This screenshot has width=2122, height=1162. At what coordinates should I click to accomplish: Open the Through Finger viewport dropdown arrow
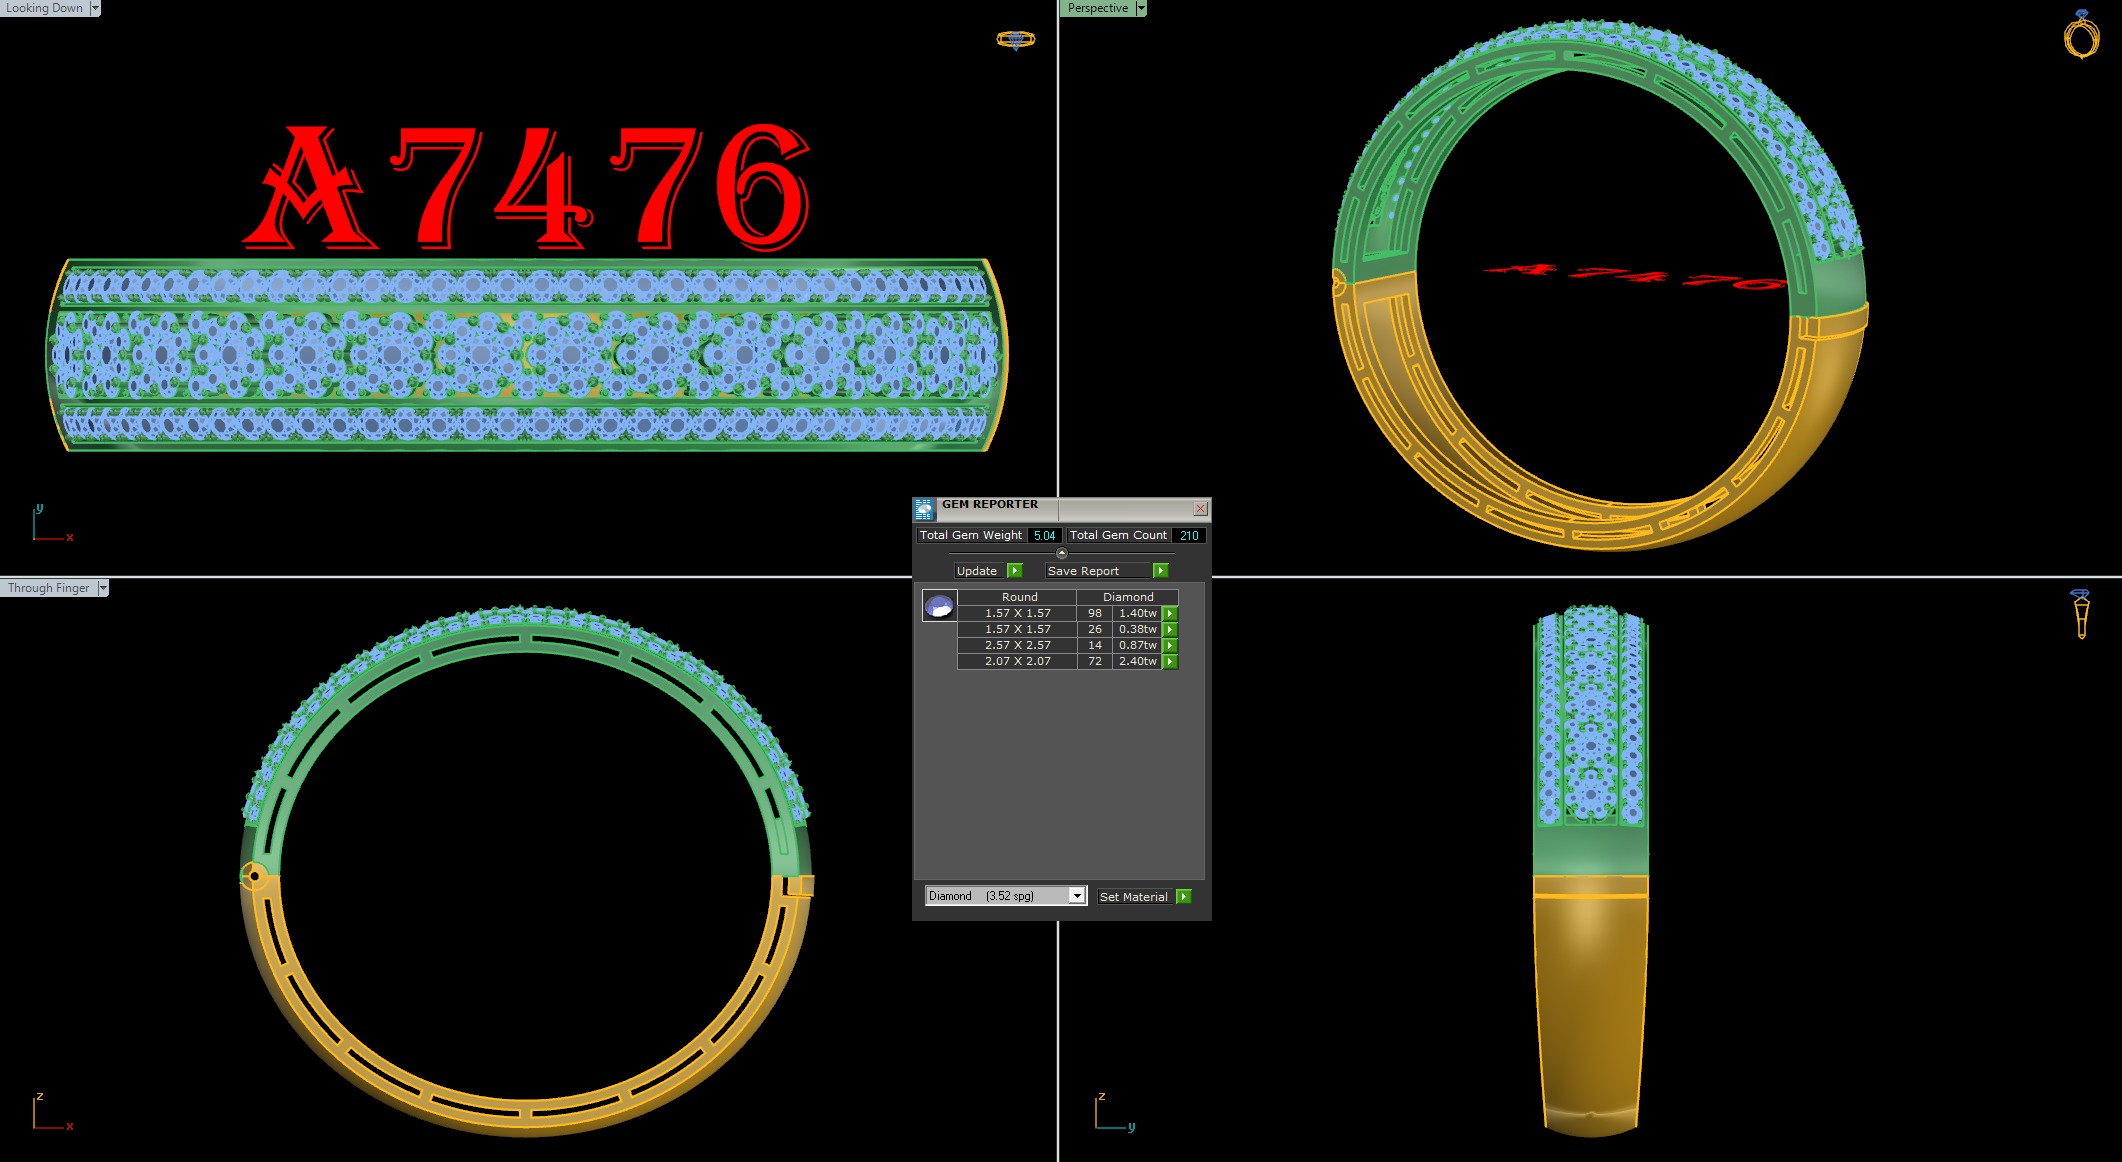(103, 588)
